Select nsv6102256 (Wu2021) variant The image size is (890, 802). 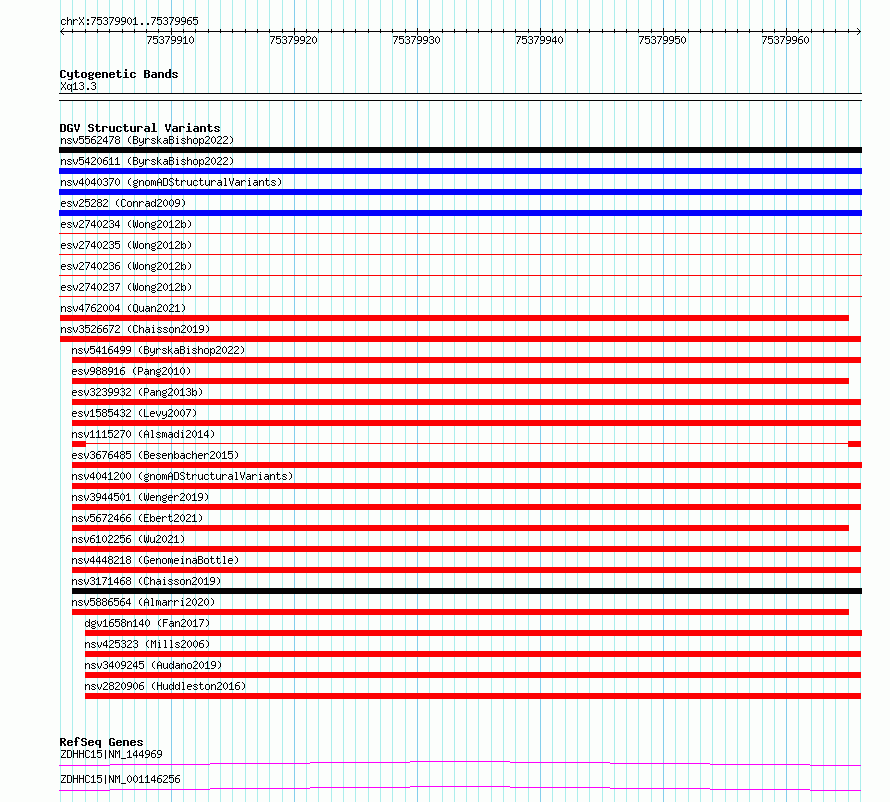(x=128, y=539)
